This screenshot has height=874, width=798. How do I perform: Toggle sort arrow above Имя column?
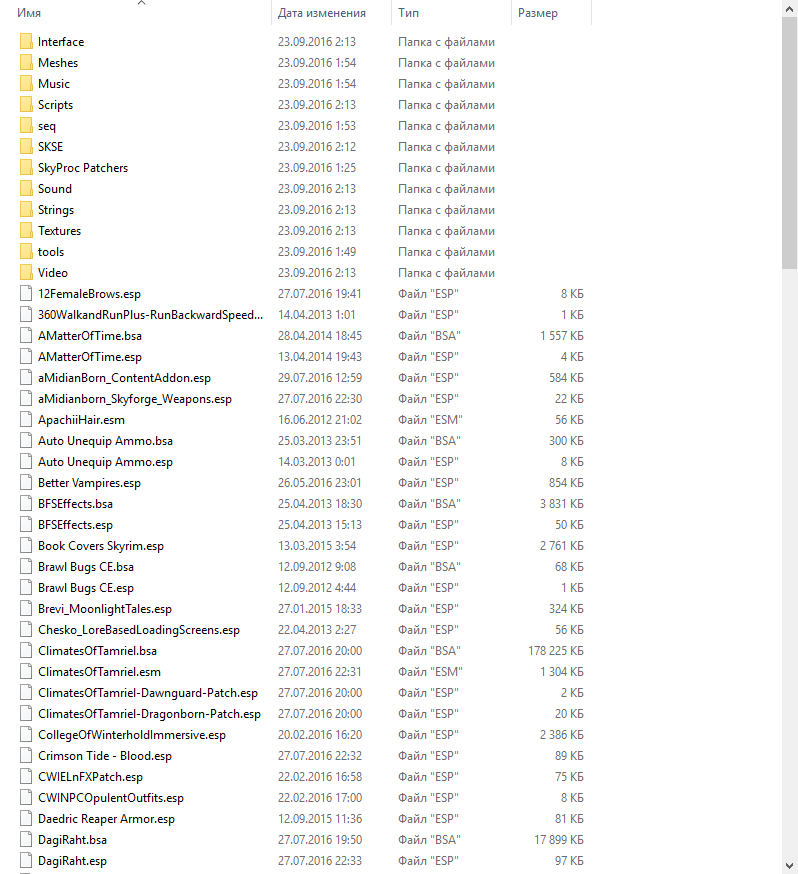click(x=142, y=3)
